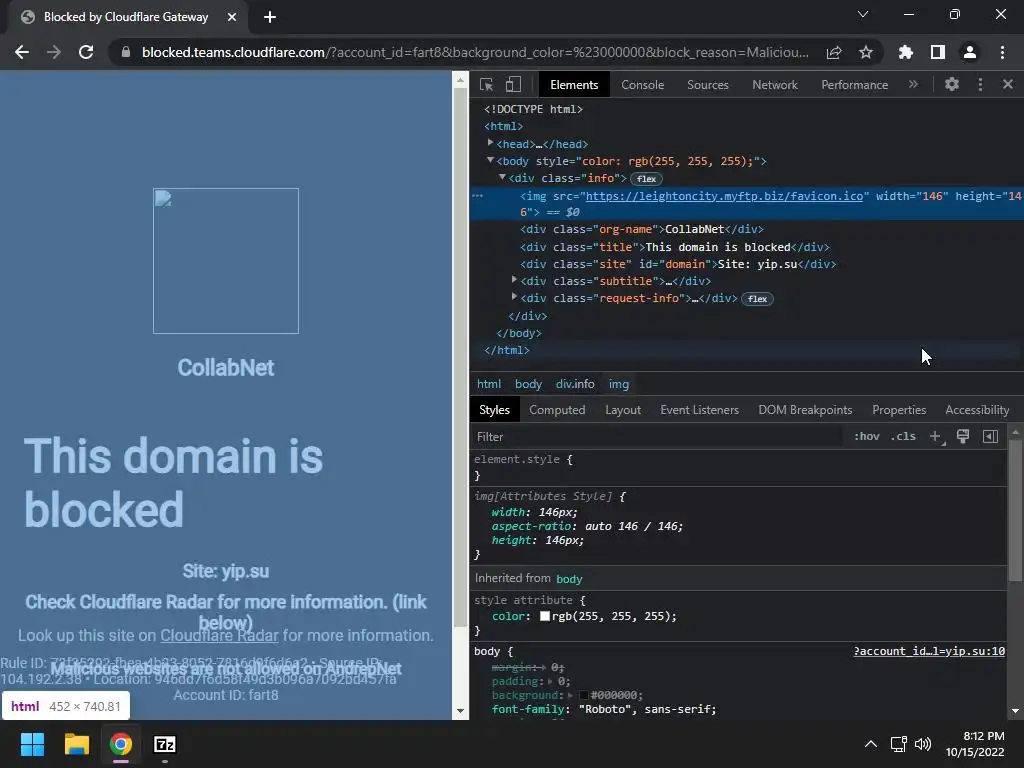The height and width of the screenshot is (768, 1024).
Task: Collapse the div class info node
Action: click(502, 177)
